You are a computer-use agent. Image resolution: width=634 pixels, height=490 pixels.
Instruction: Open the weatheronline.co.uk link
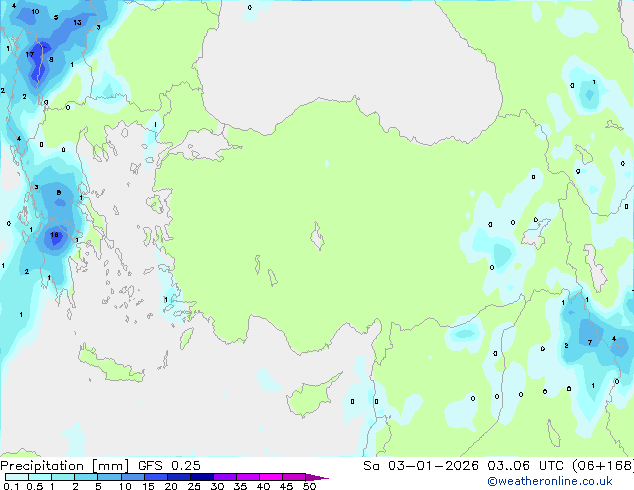point(550,481)
